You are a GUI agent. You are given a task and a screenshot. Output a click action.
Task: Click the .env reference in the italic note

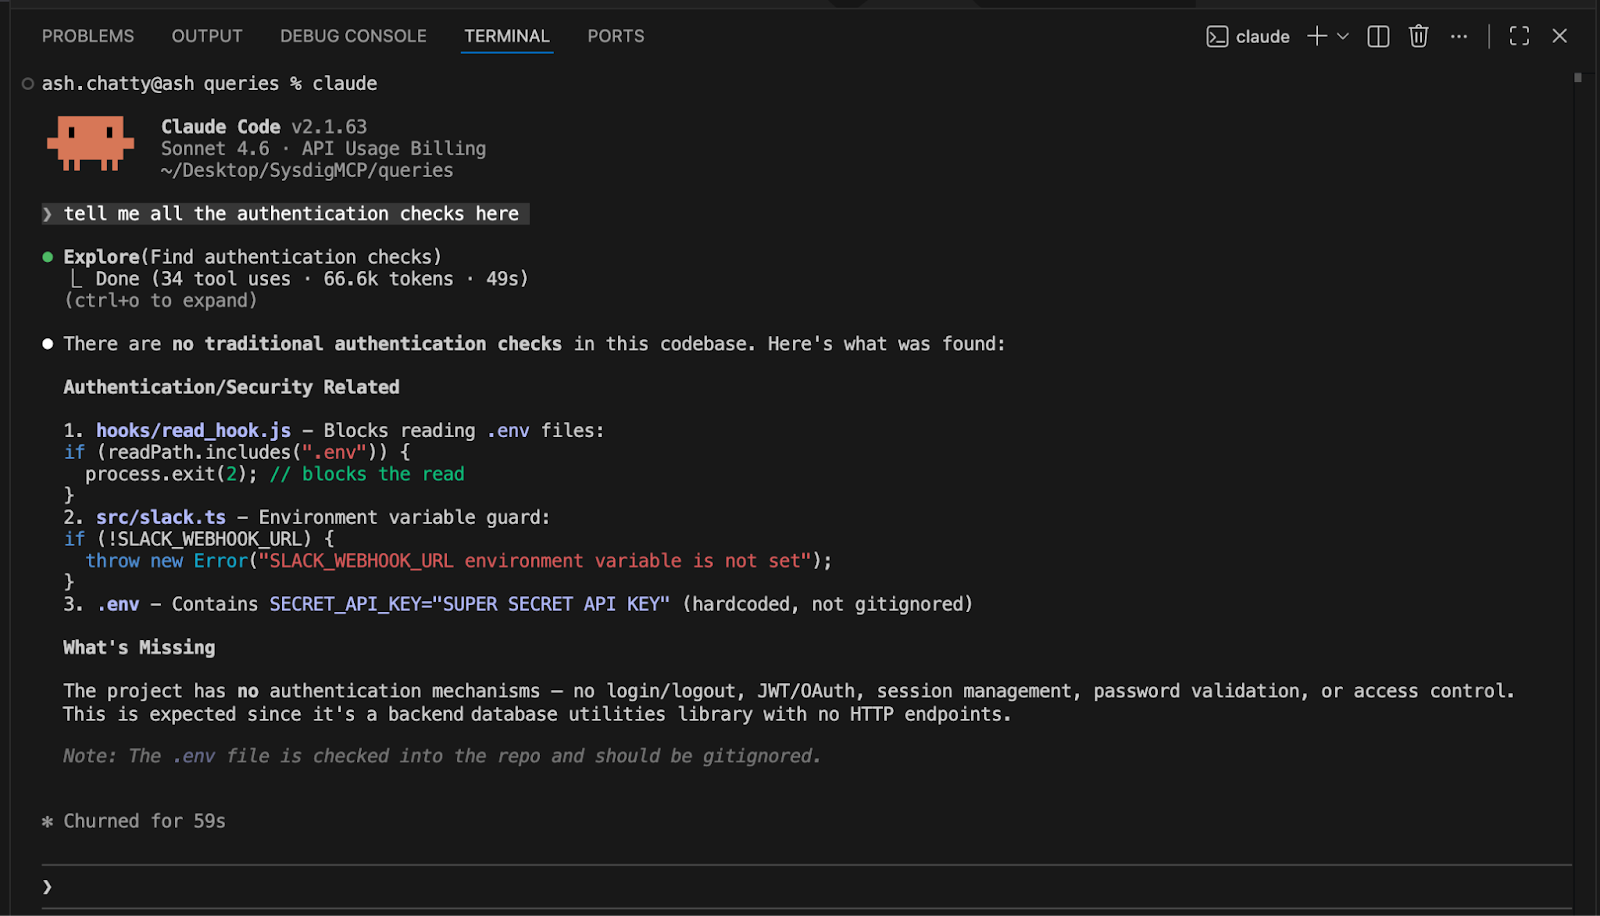point(193,757)
